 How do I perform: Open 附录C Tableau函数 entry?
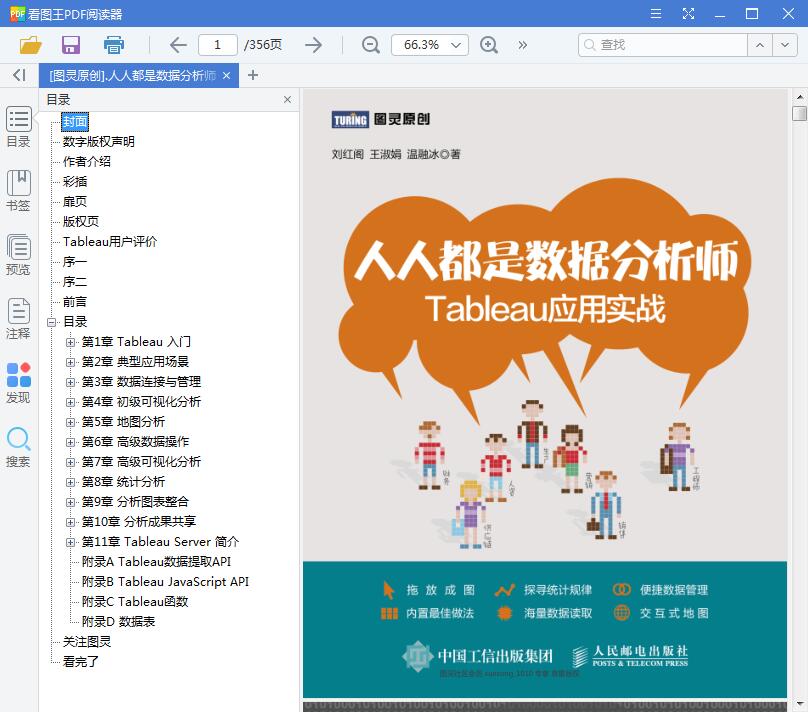tap(135, 602)
